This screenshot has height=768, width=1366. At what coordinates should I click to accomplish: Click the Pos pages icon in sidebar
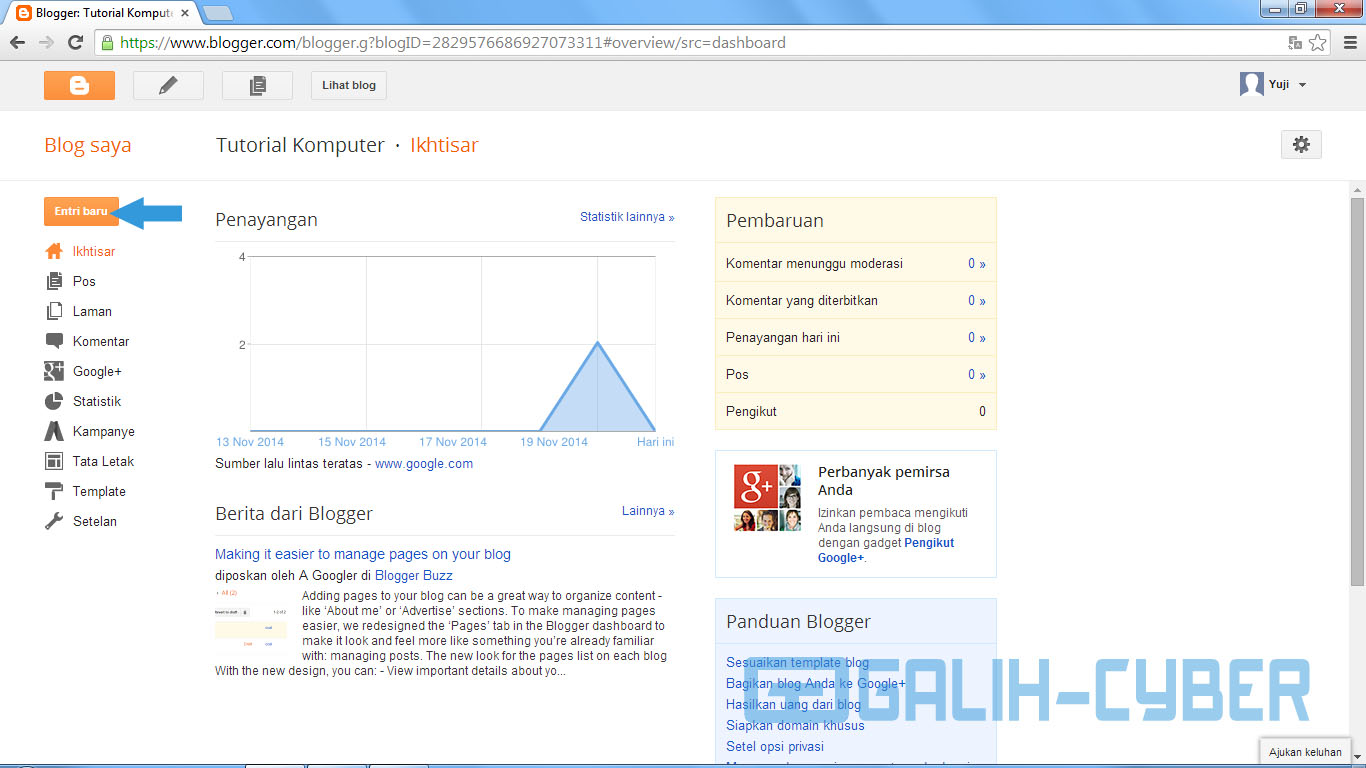tap(54, 281)
